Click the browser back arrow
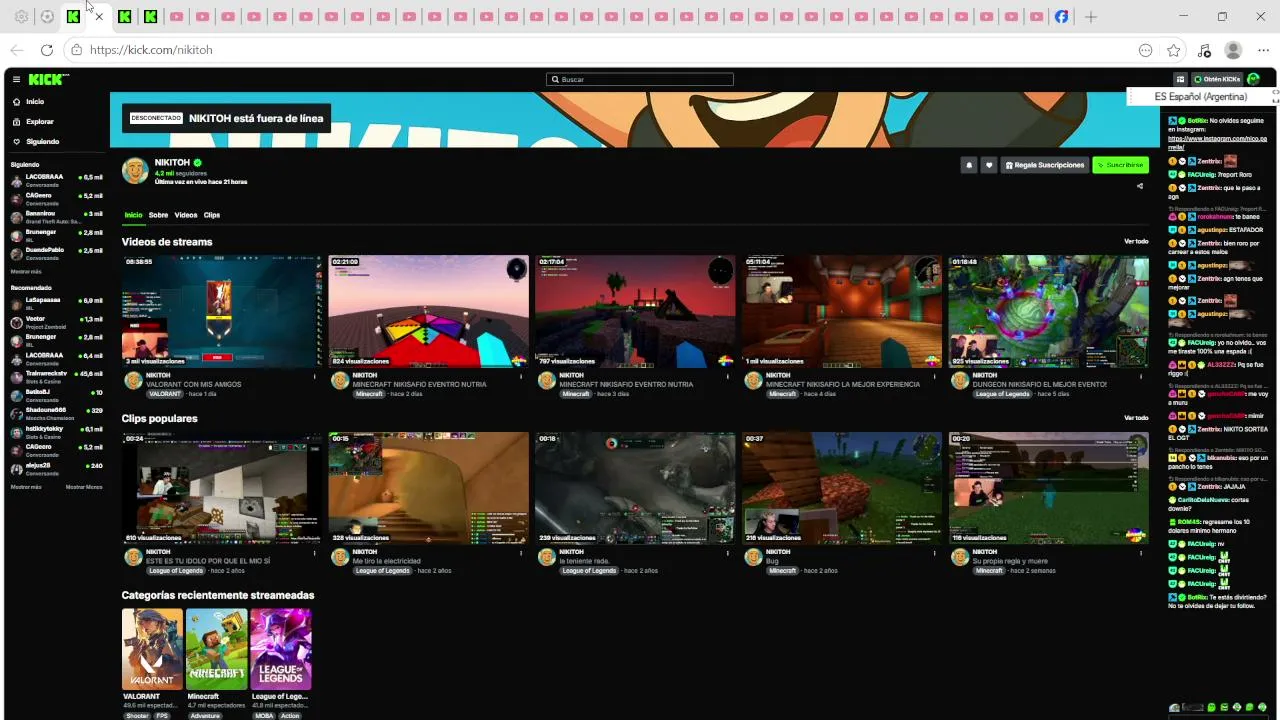 17,50
